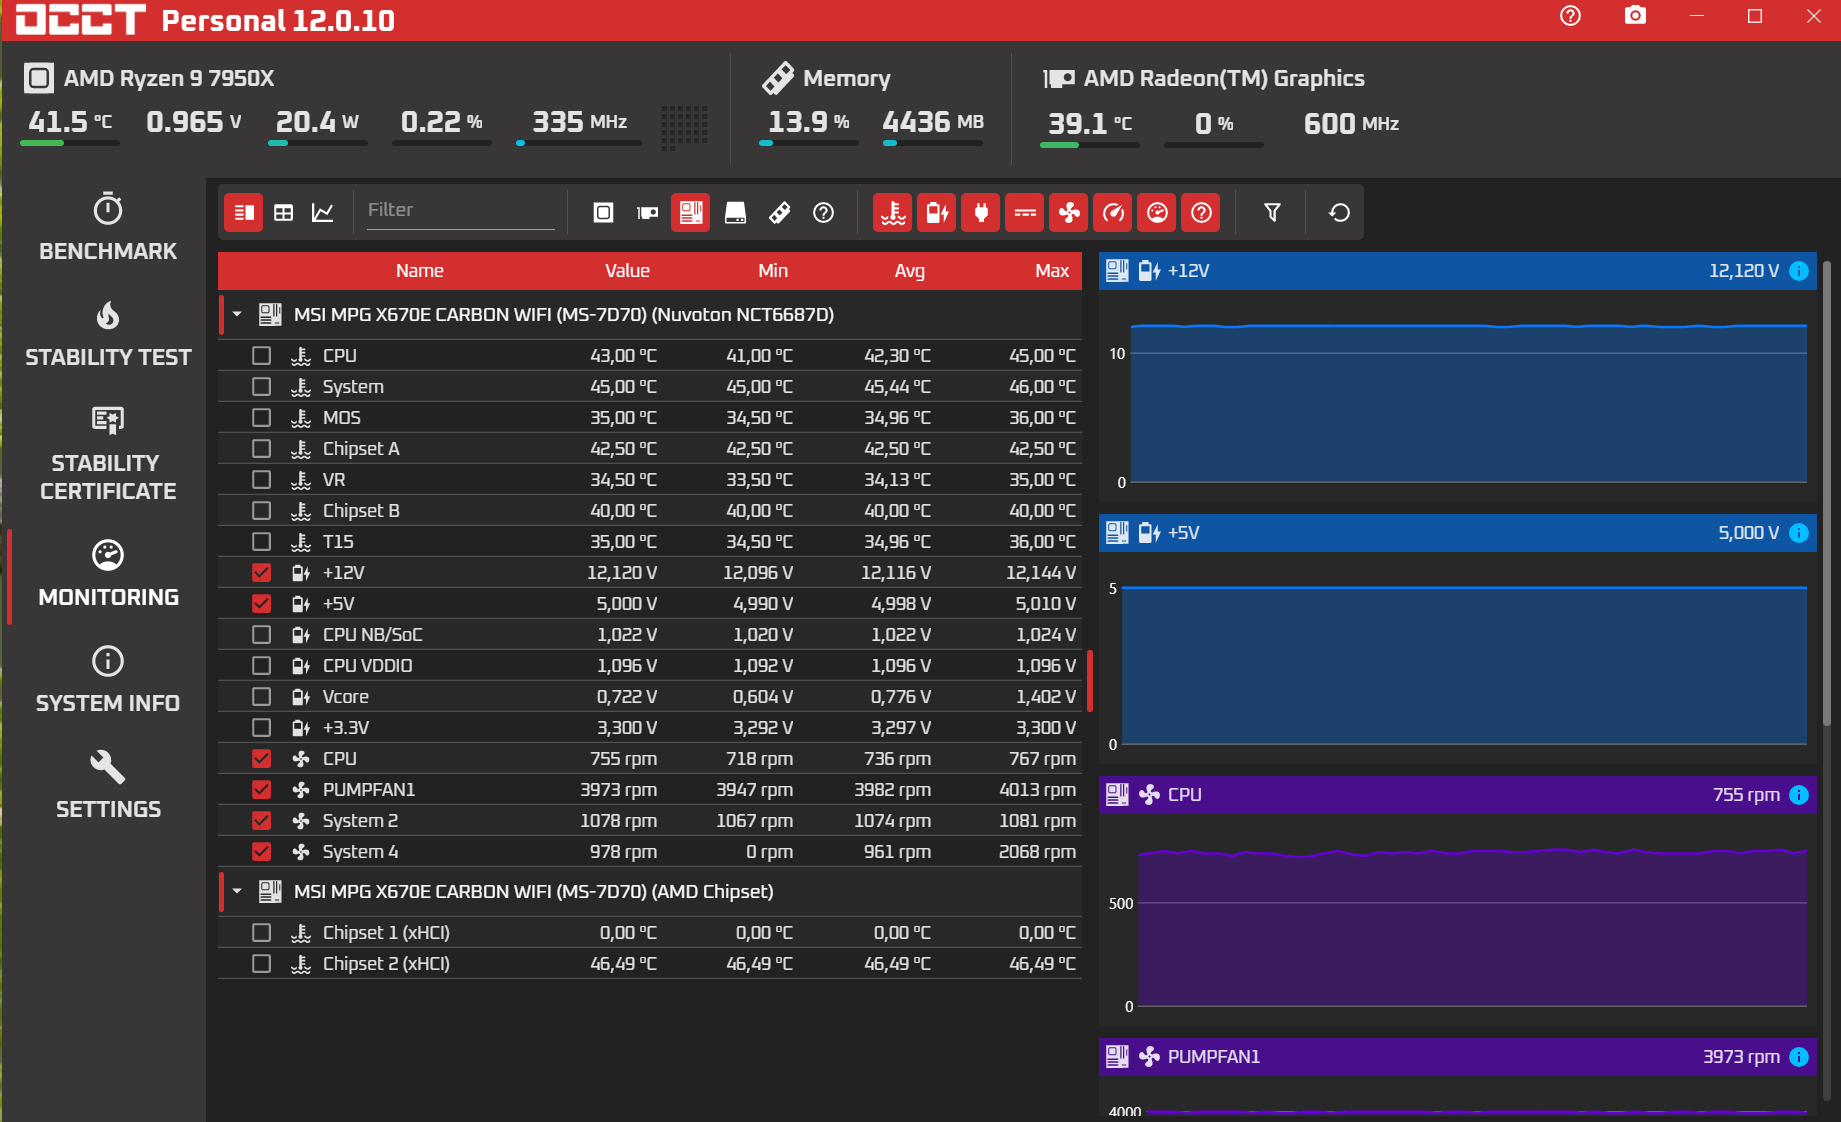Viewport: 1841px width, 1122px height.
Task: Enable the Vcore checkbox
Action: click(x=261, y=697)
